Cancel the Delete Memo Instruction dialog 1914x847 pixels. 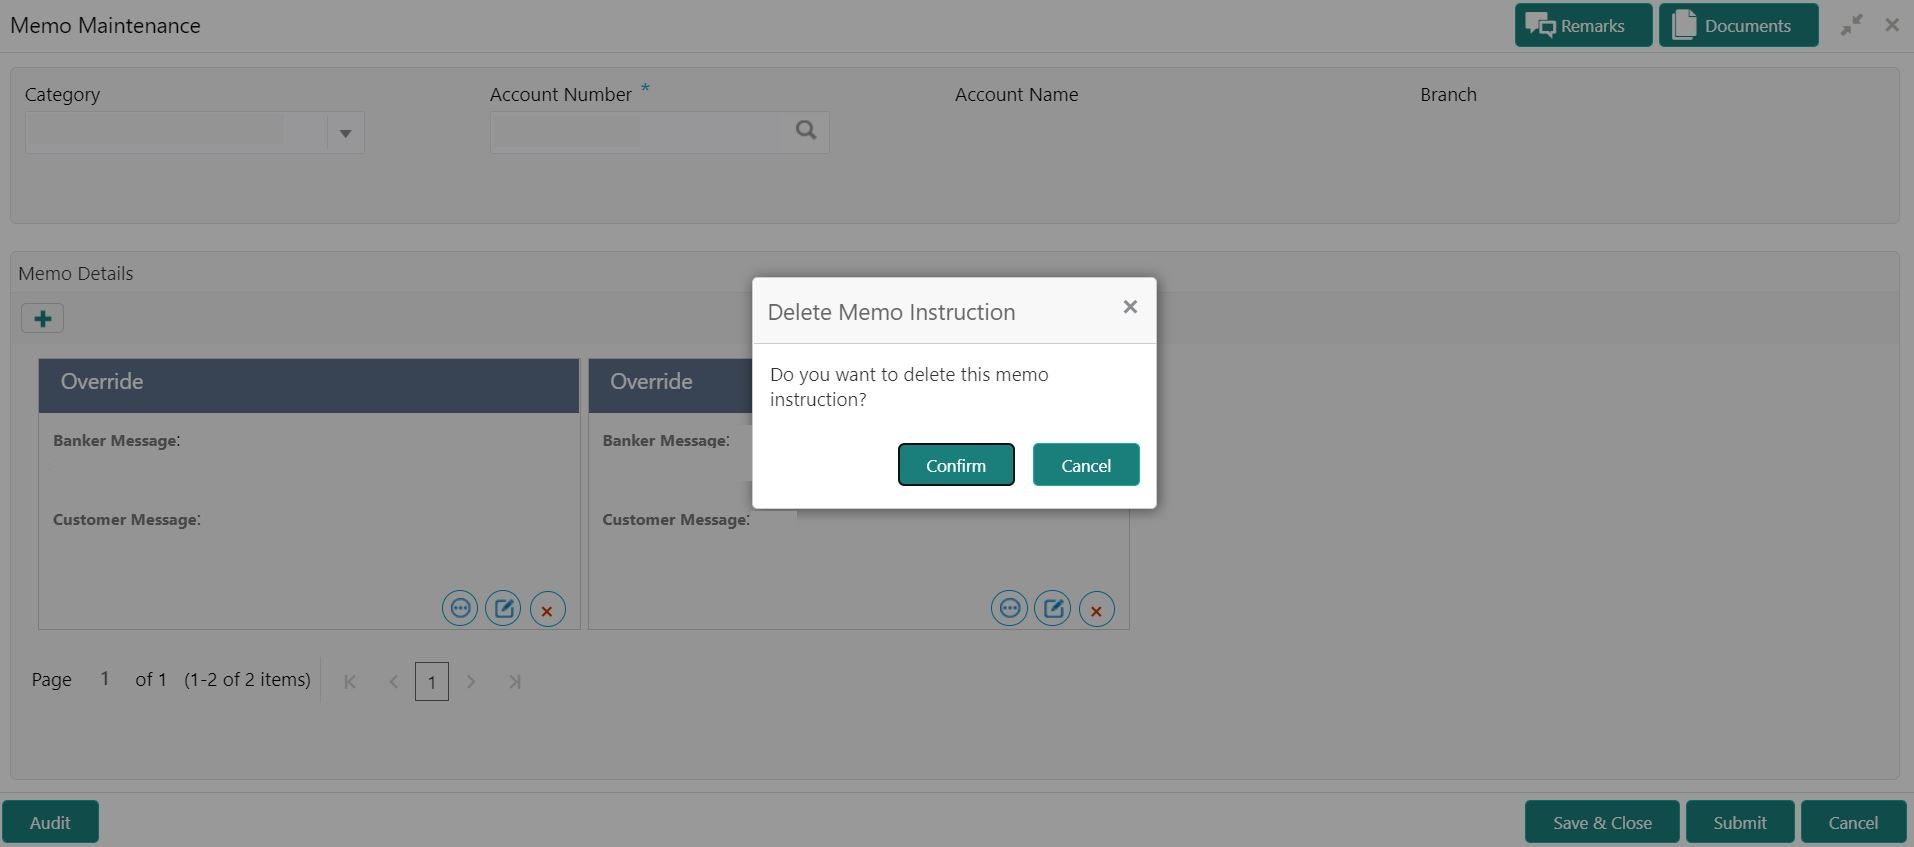[x=1086, y=465]
